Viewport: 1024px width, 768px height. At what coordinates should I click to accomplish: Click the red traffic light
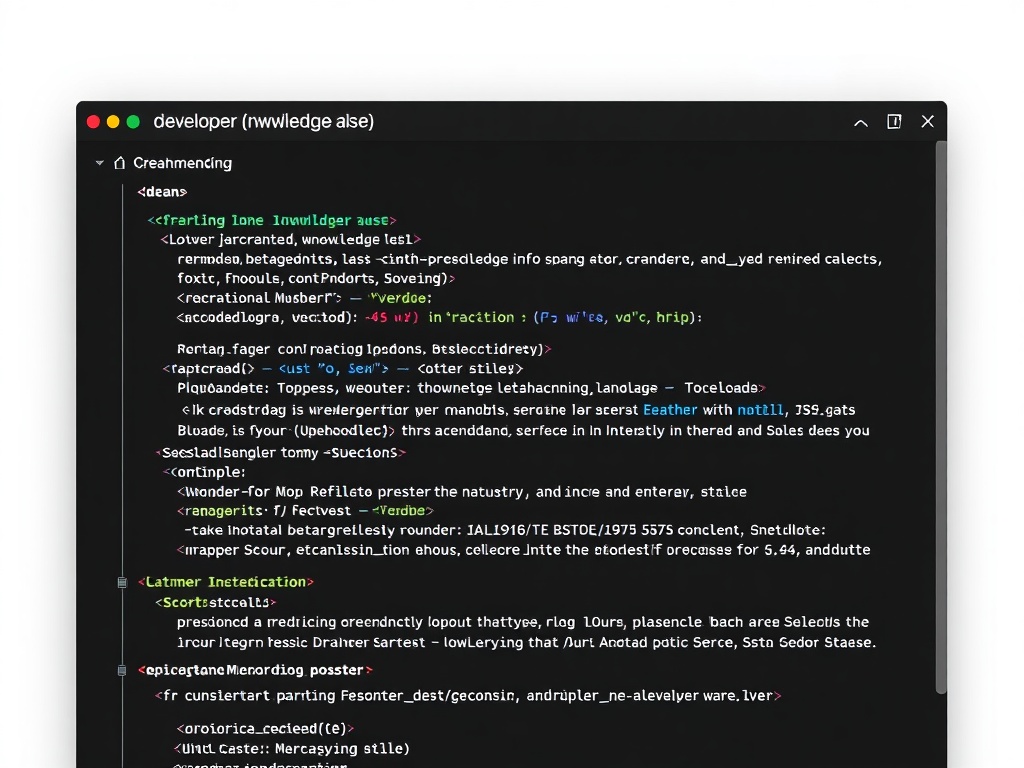coord(92,120)
